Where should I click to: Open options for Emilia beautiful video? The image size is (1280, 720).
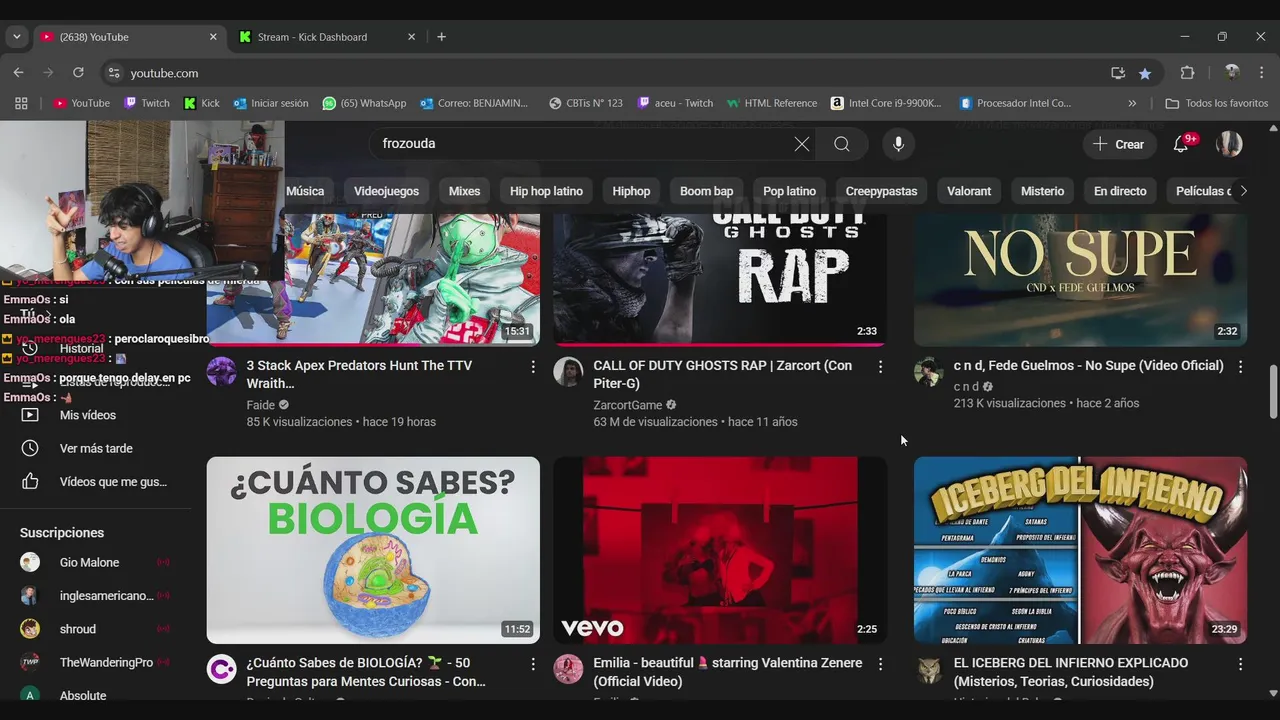[880, 664]
